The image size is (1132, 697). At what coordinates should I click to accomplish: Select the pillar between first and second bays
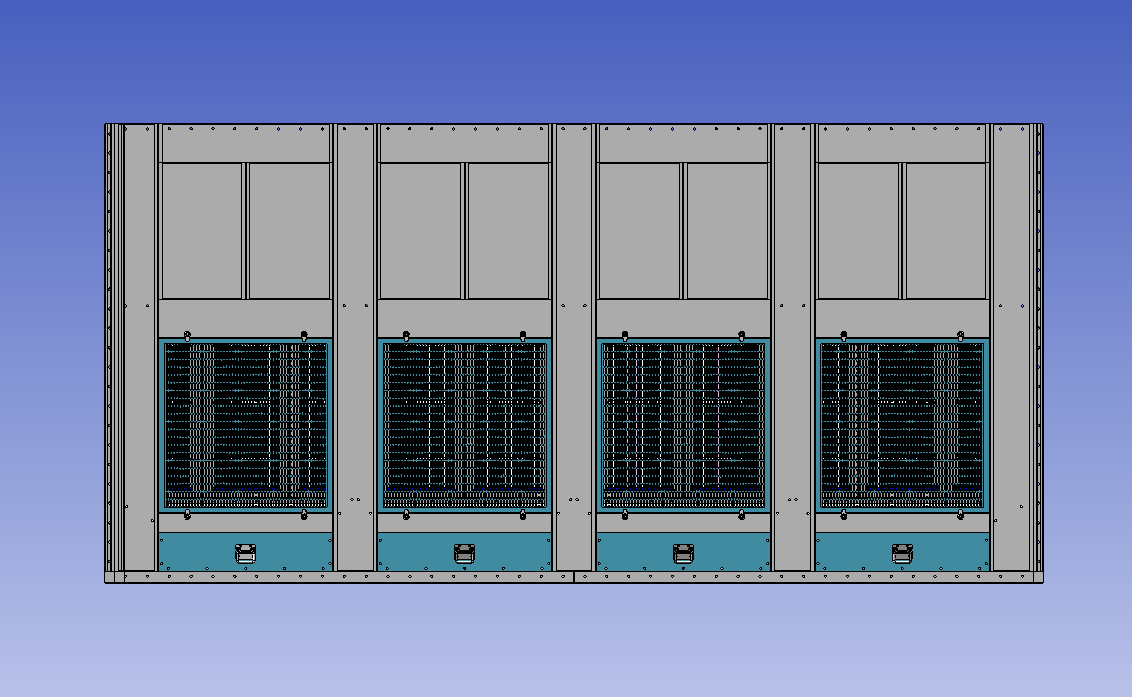[x=355, y=347]
